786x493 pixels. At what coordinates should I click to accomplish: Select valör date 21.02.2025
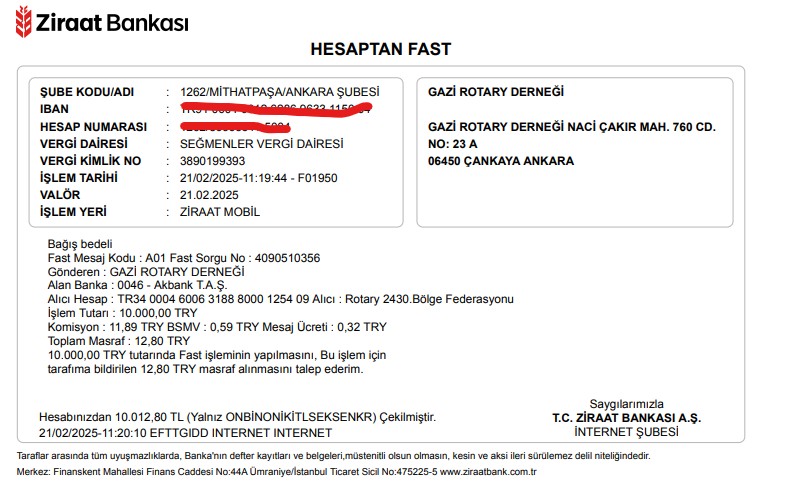(x=209, y=195)
